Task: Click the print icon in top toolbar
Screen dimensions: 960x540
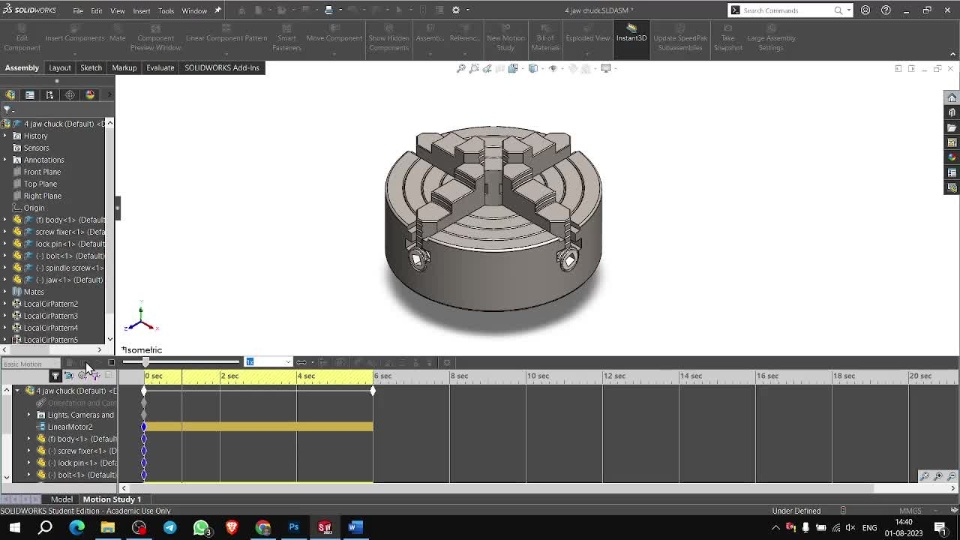Action: tap(331, 10)
